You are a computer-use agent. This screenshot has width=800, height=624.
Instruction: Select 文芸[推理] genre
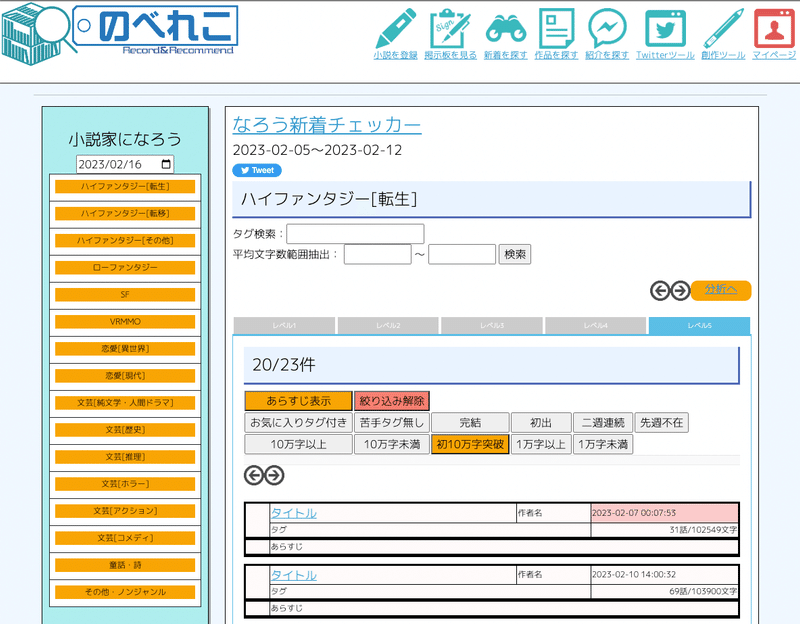pos(125,457)
